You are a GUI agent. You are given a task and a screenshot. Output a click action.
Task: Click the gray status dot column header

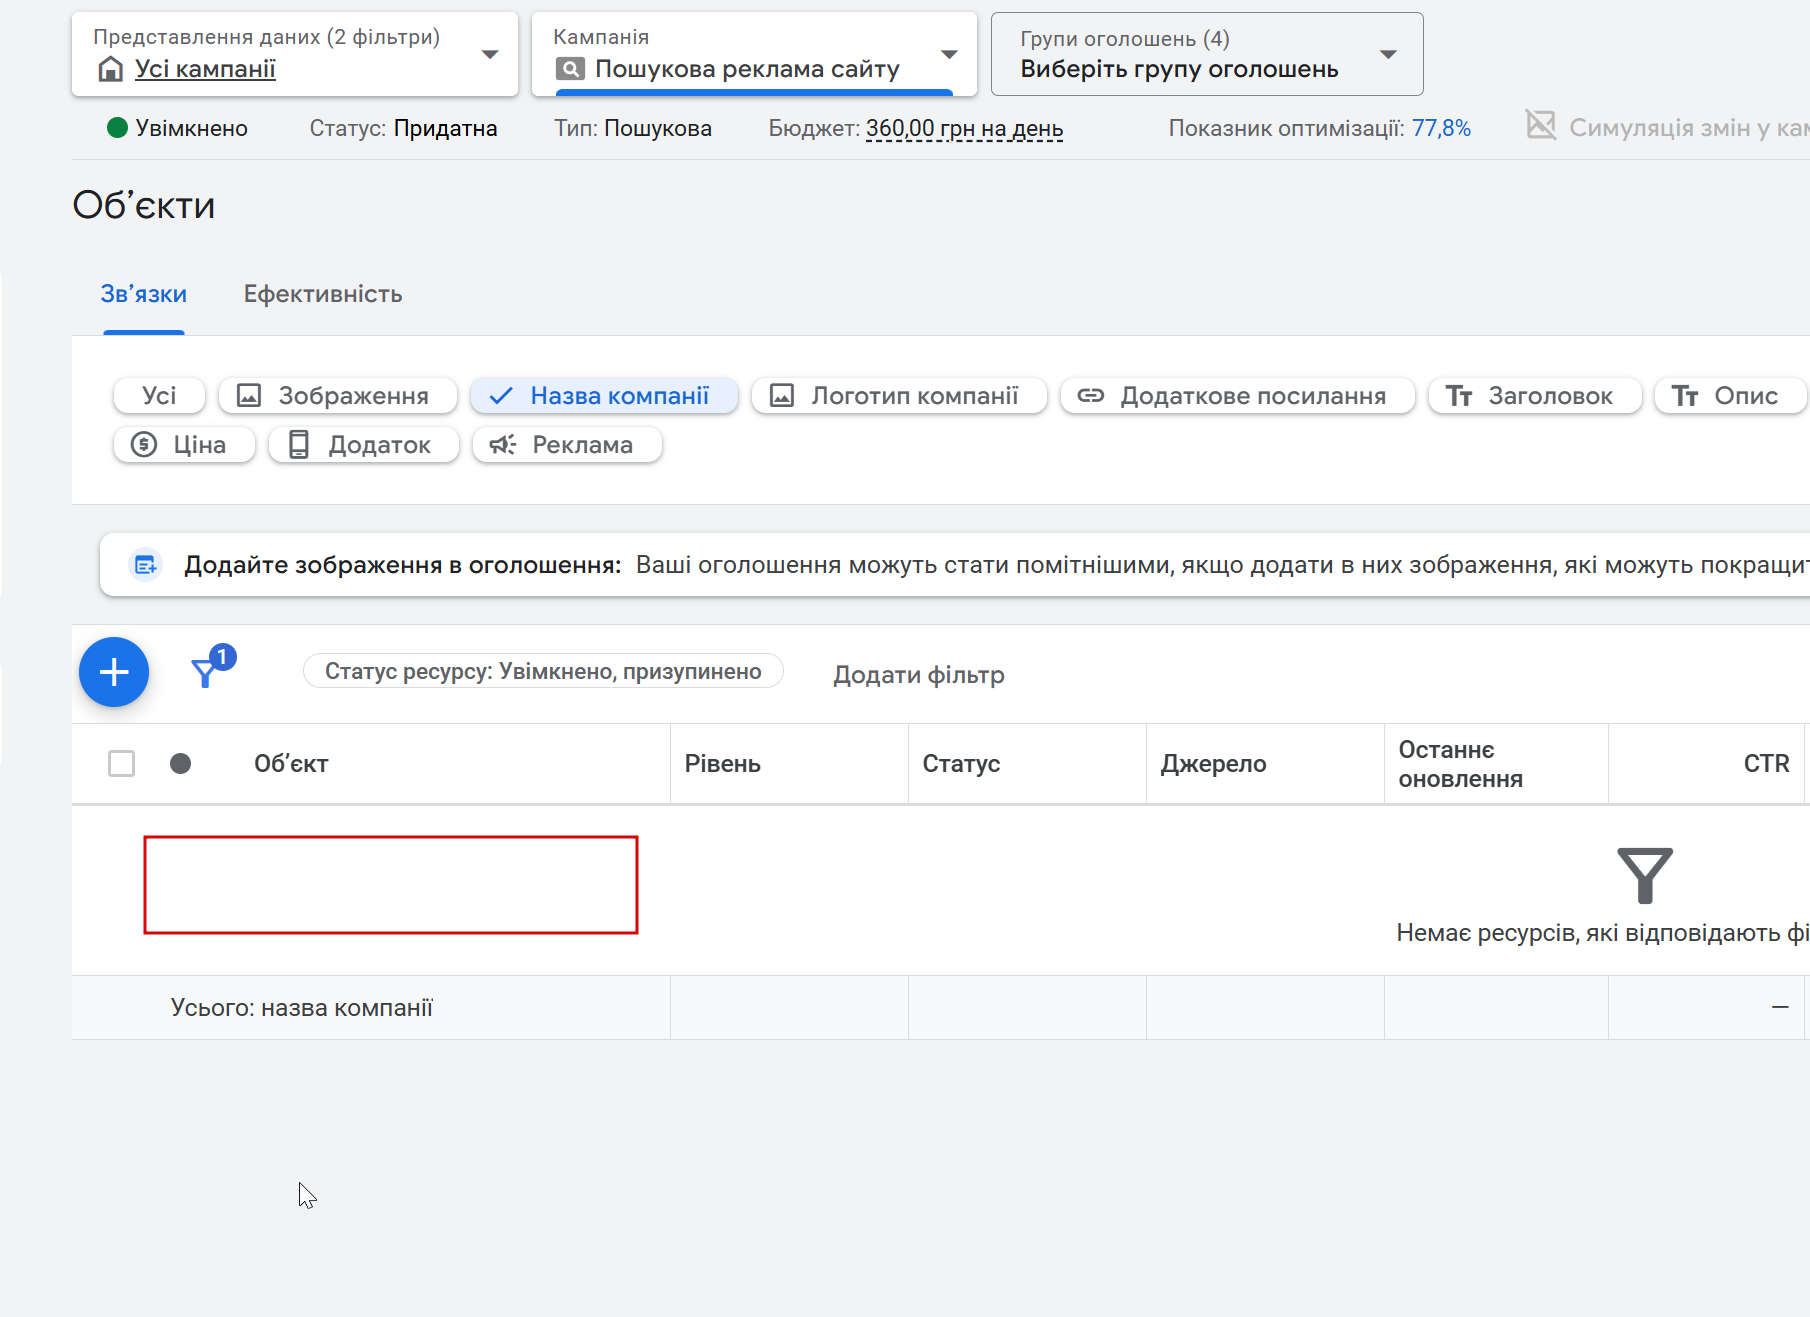click(x=181, y=764)
